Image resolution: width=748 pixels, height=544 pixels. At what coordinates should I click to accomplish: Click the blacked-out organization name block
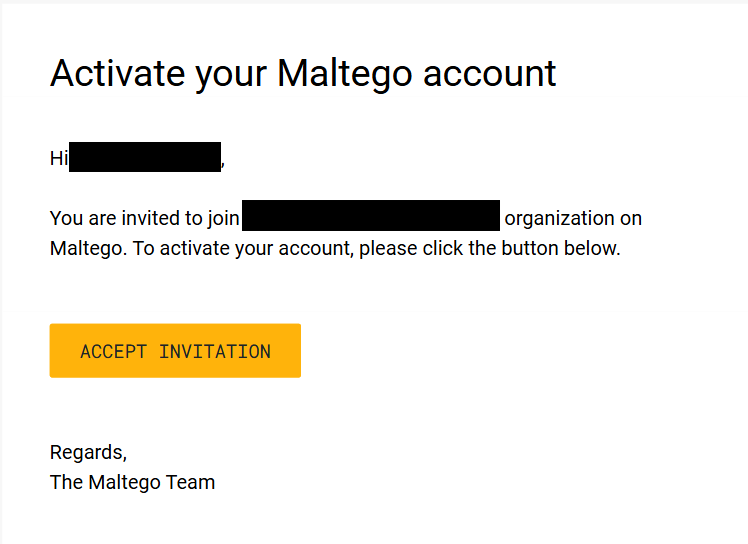click(x=371, y=216)
